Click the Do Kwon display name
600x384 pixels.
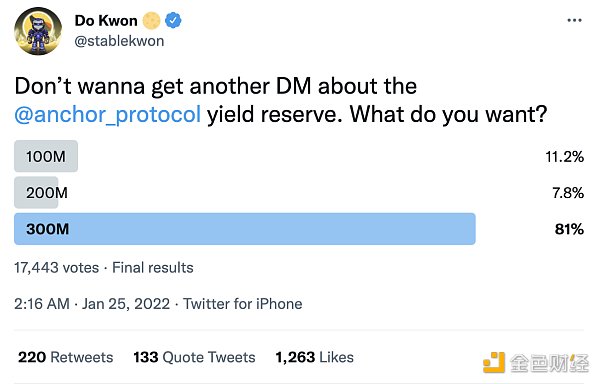[x=106, y=20]
